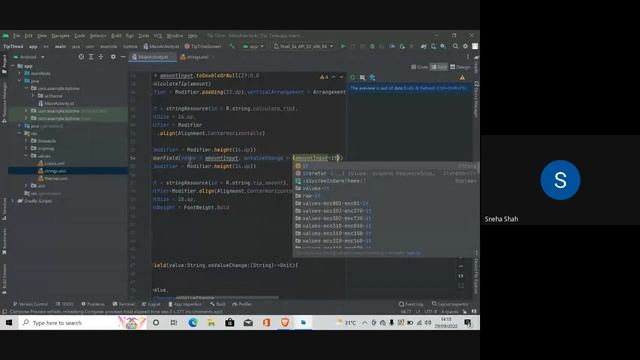The height and width of the screenshot is (360, 640).
Task: Open the View menu
Action: click(42, 36)
